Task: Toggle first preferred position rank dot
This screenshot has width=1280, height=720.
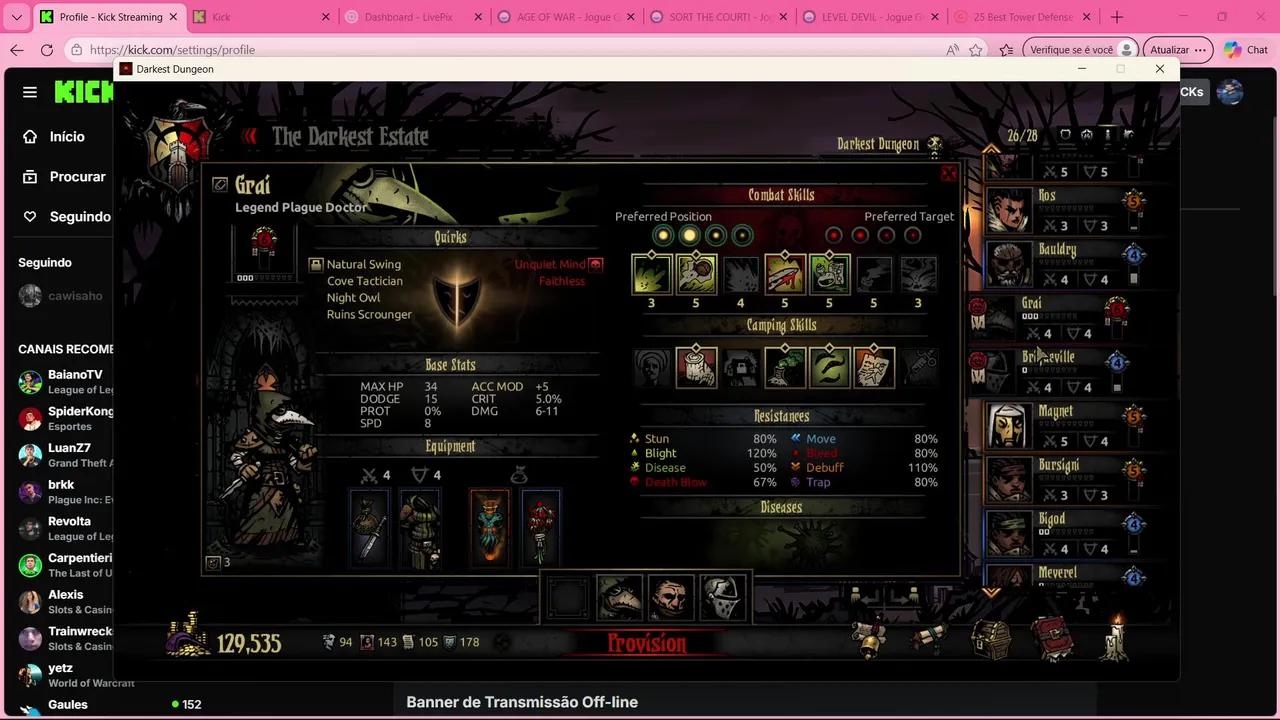Action: (663, 236)
